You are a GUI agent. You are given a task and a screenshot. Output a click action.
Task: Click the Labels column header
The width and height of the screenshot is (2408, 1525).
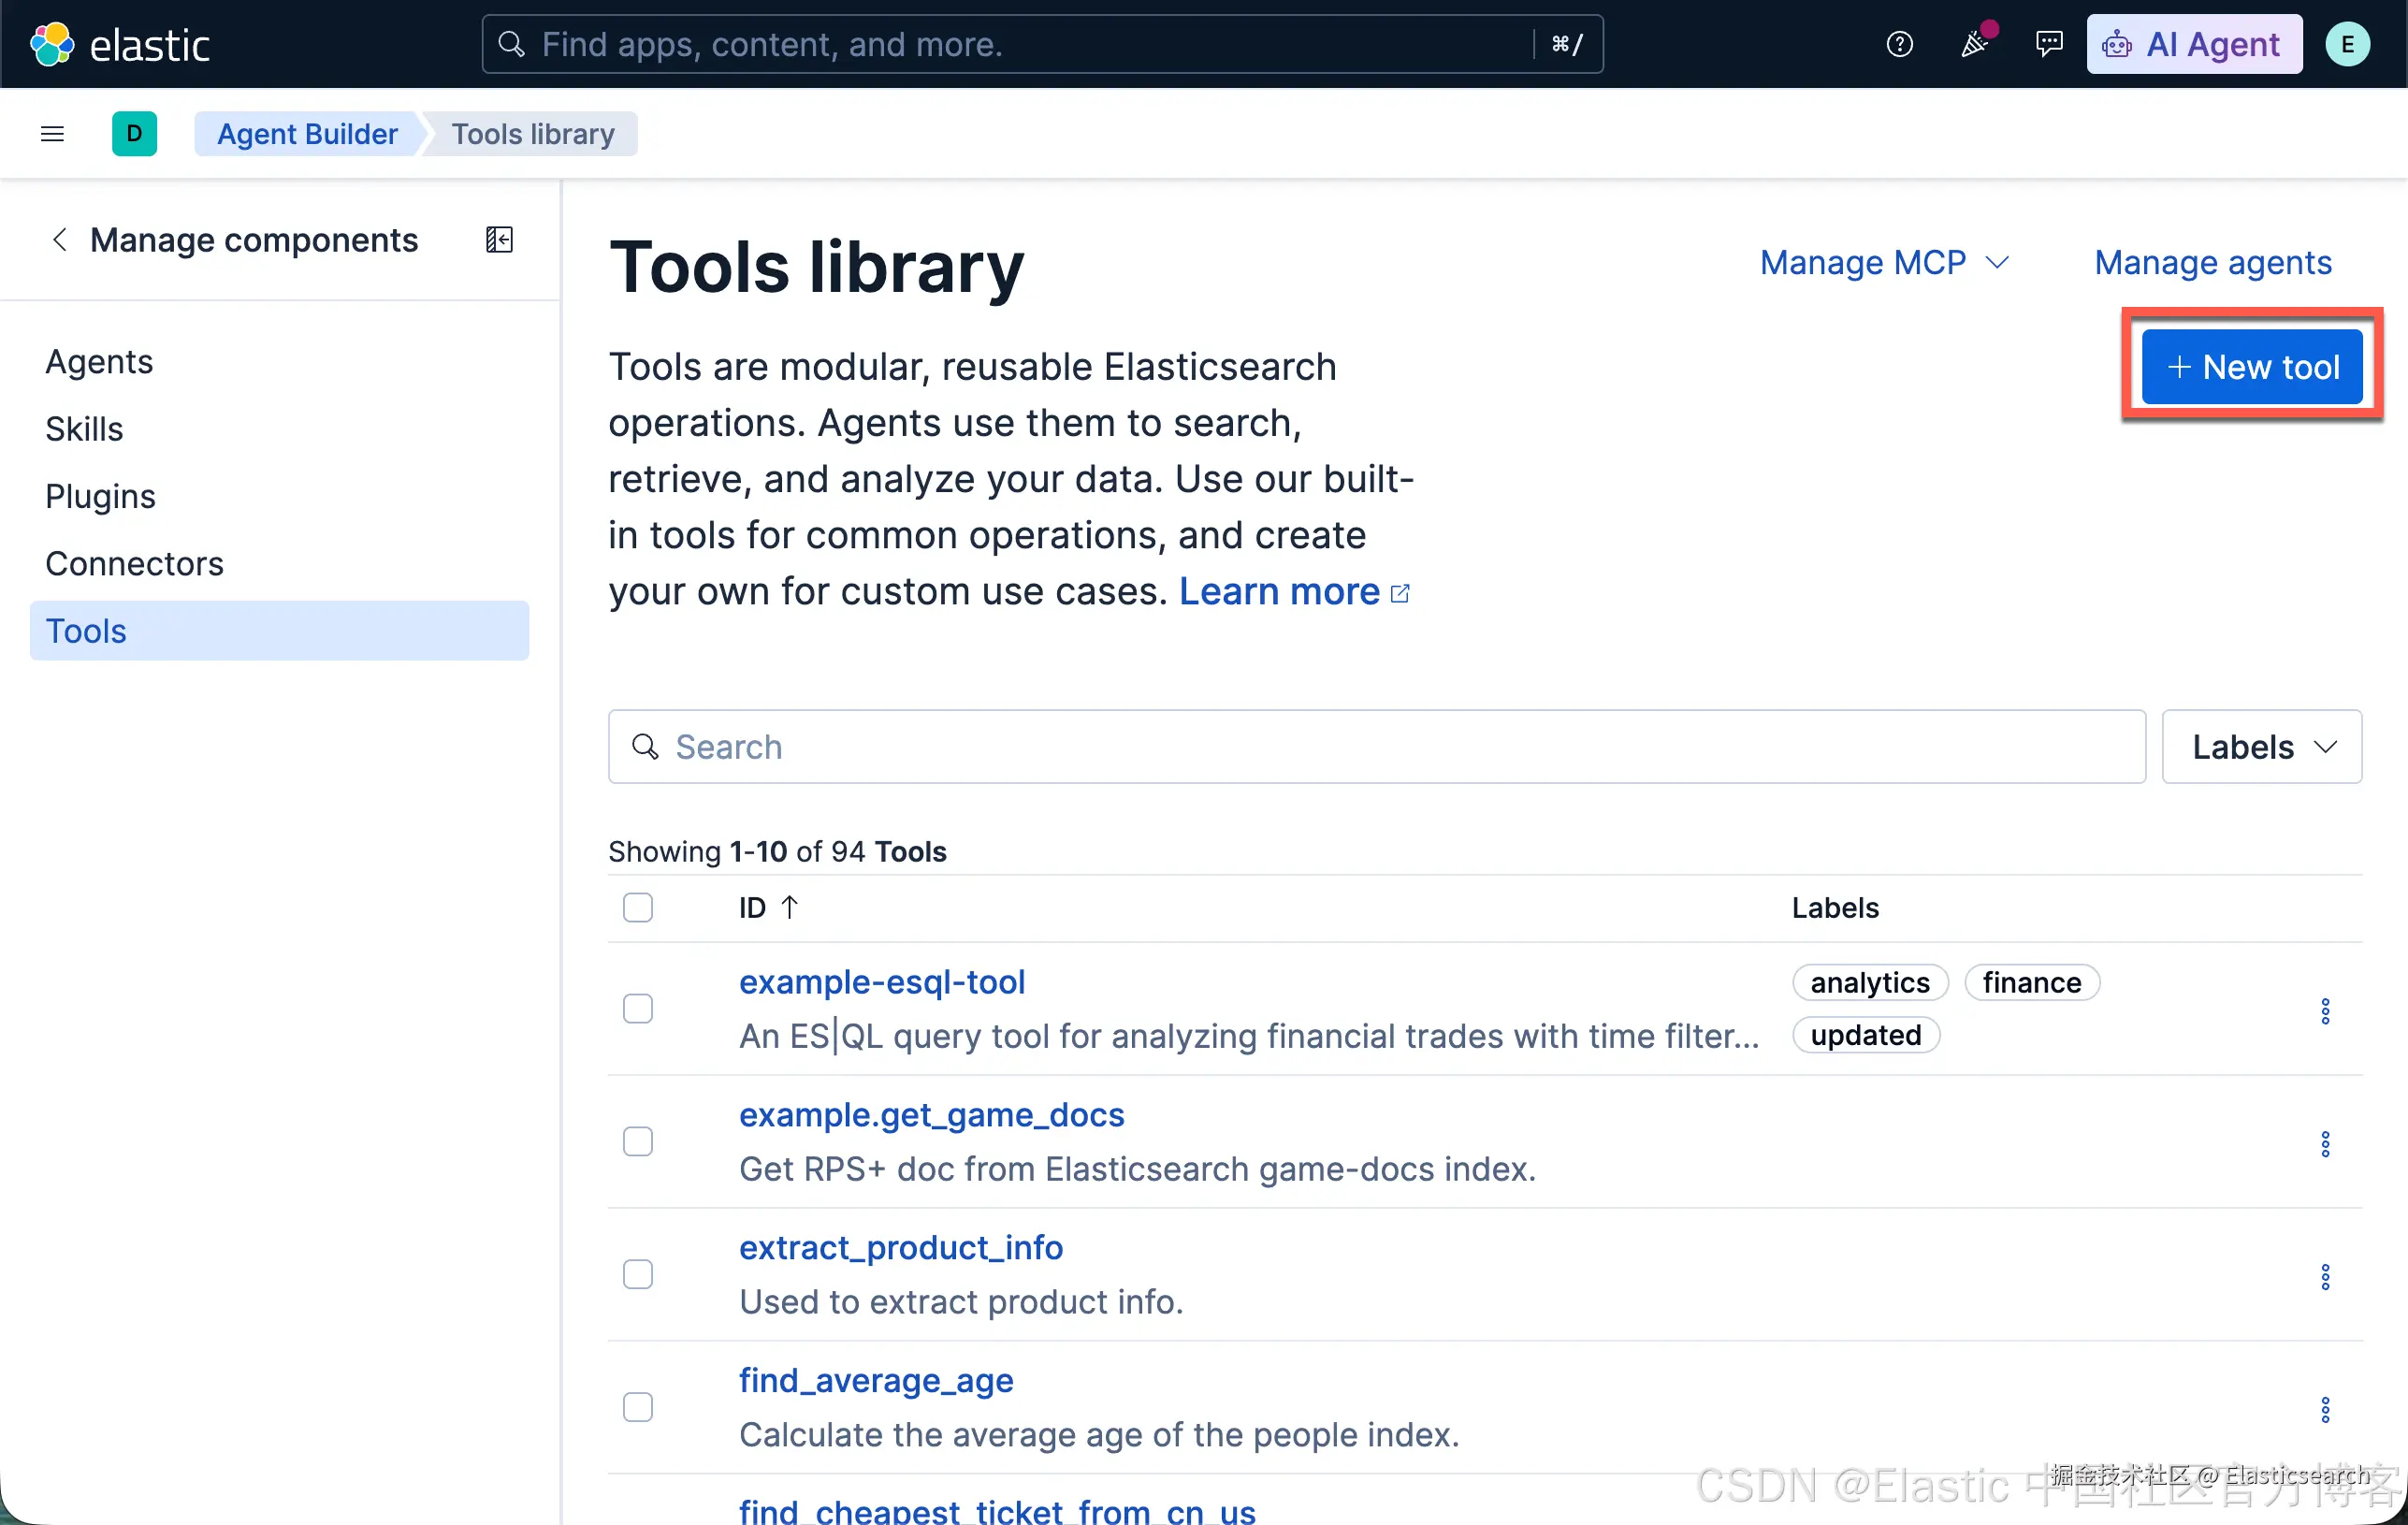[x=1835, y=908]
